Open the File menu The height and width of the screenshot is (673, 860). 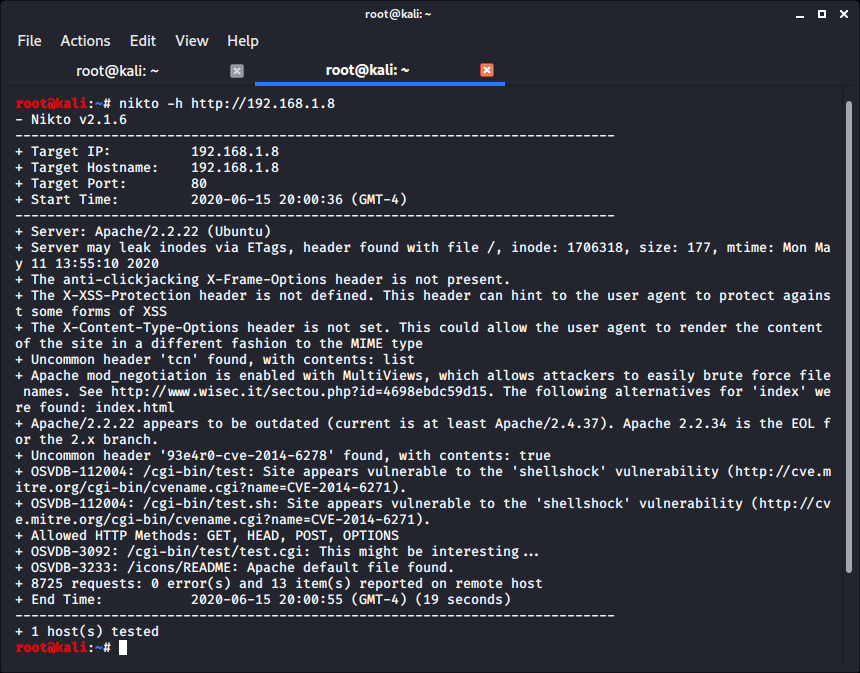29,41
